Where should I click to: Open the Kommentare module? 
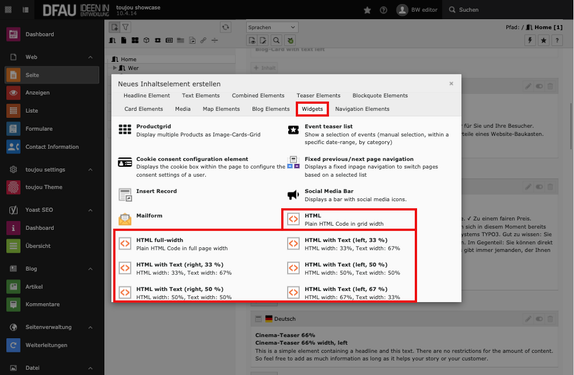(x=13, y=304)
